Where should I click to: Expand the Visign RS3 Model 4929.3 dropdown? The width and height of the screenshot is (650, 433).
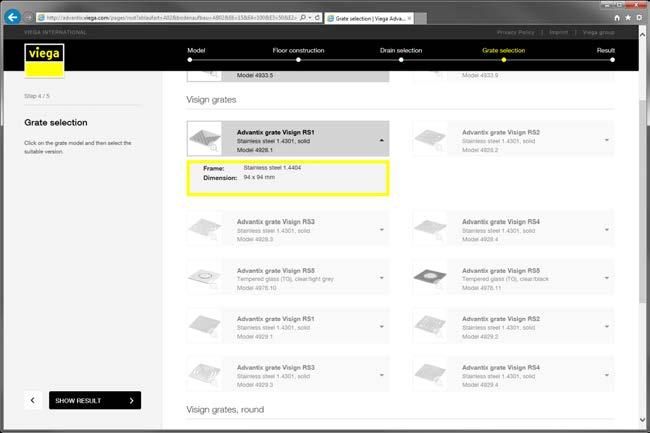click(x=381, y=375)
